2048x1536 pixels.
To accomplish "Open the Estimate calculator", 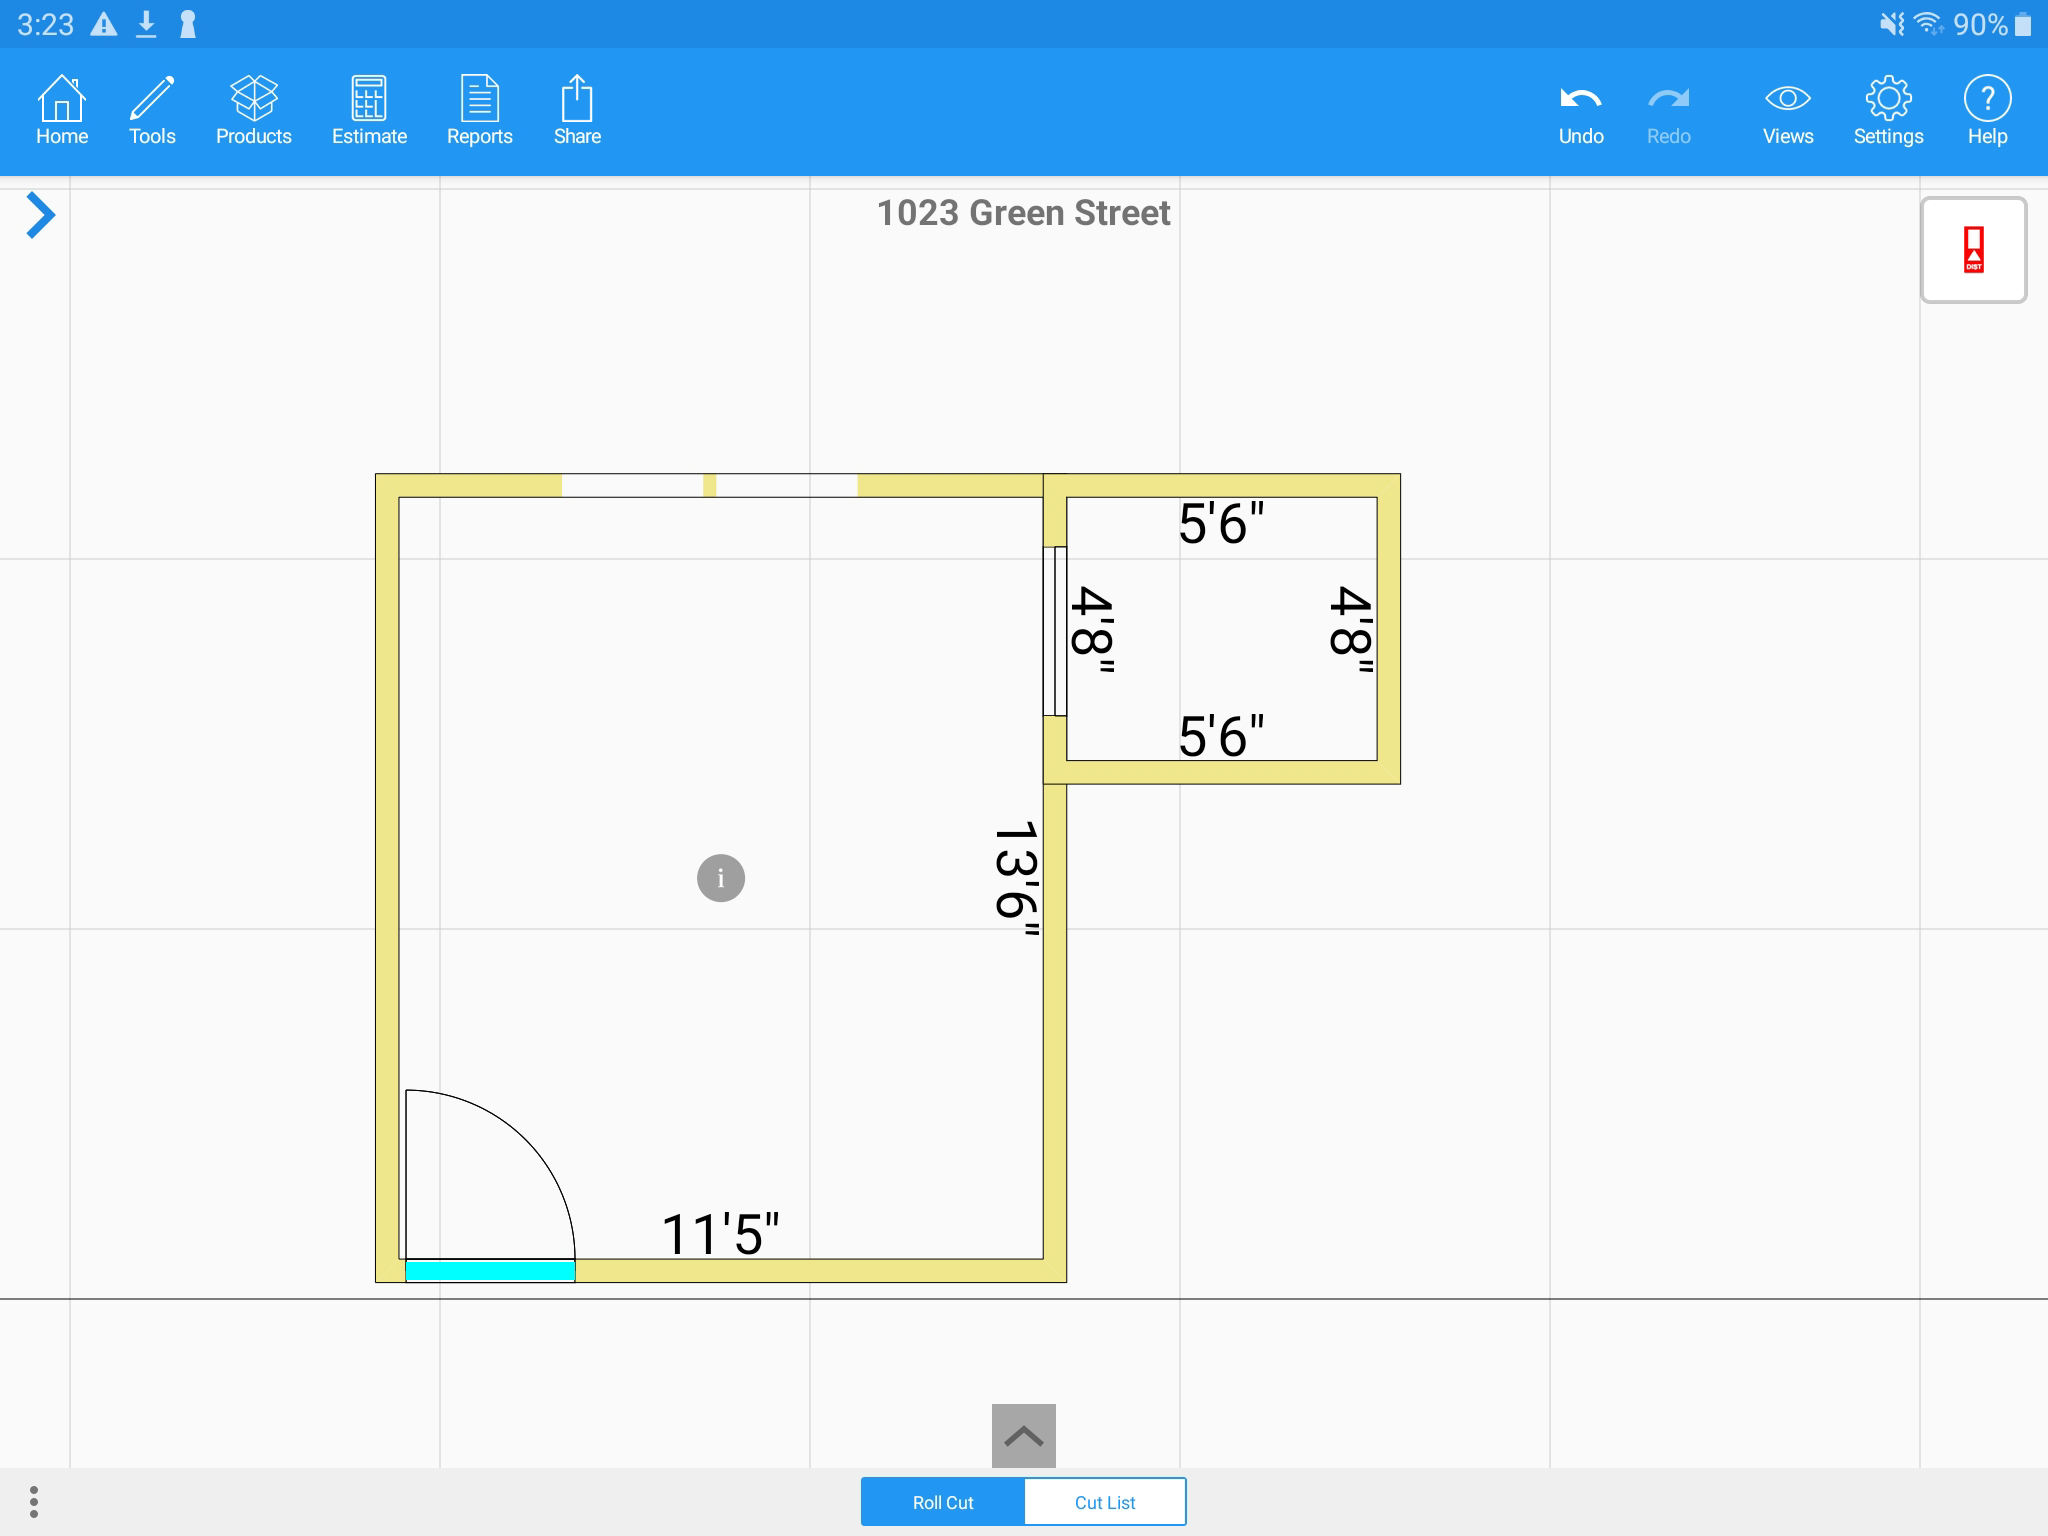I will point(369,110).
